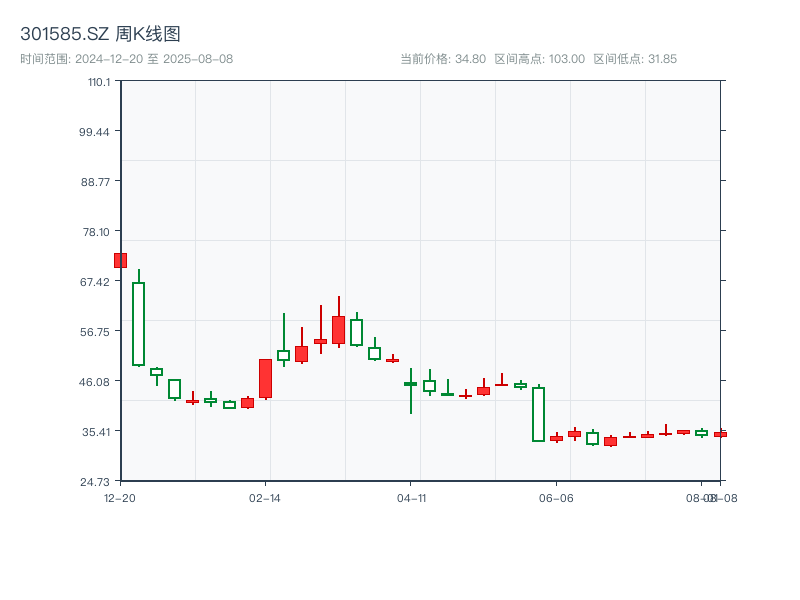Click the y-axis label 67.42
Image resolution: width=800 pixels, height=600 pixels.
[95, 282]
